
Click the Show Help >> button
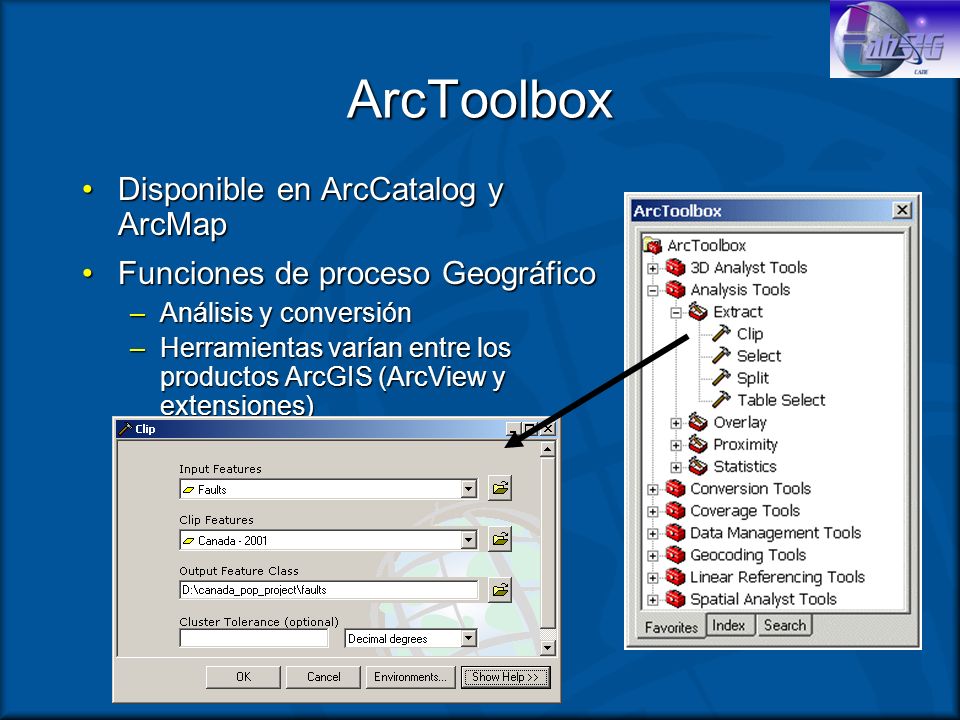505,677
